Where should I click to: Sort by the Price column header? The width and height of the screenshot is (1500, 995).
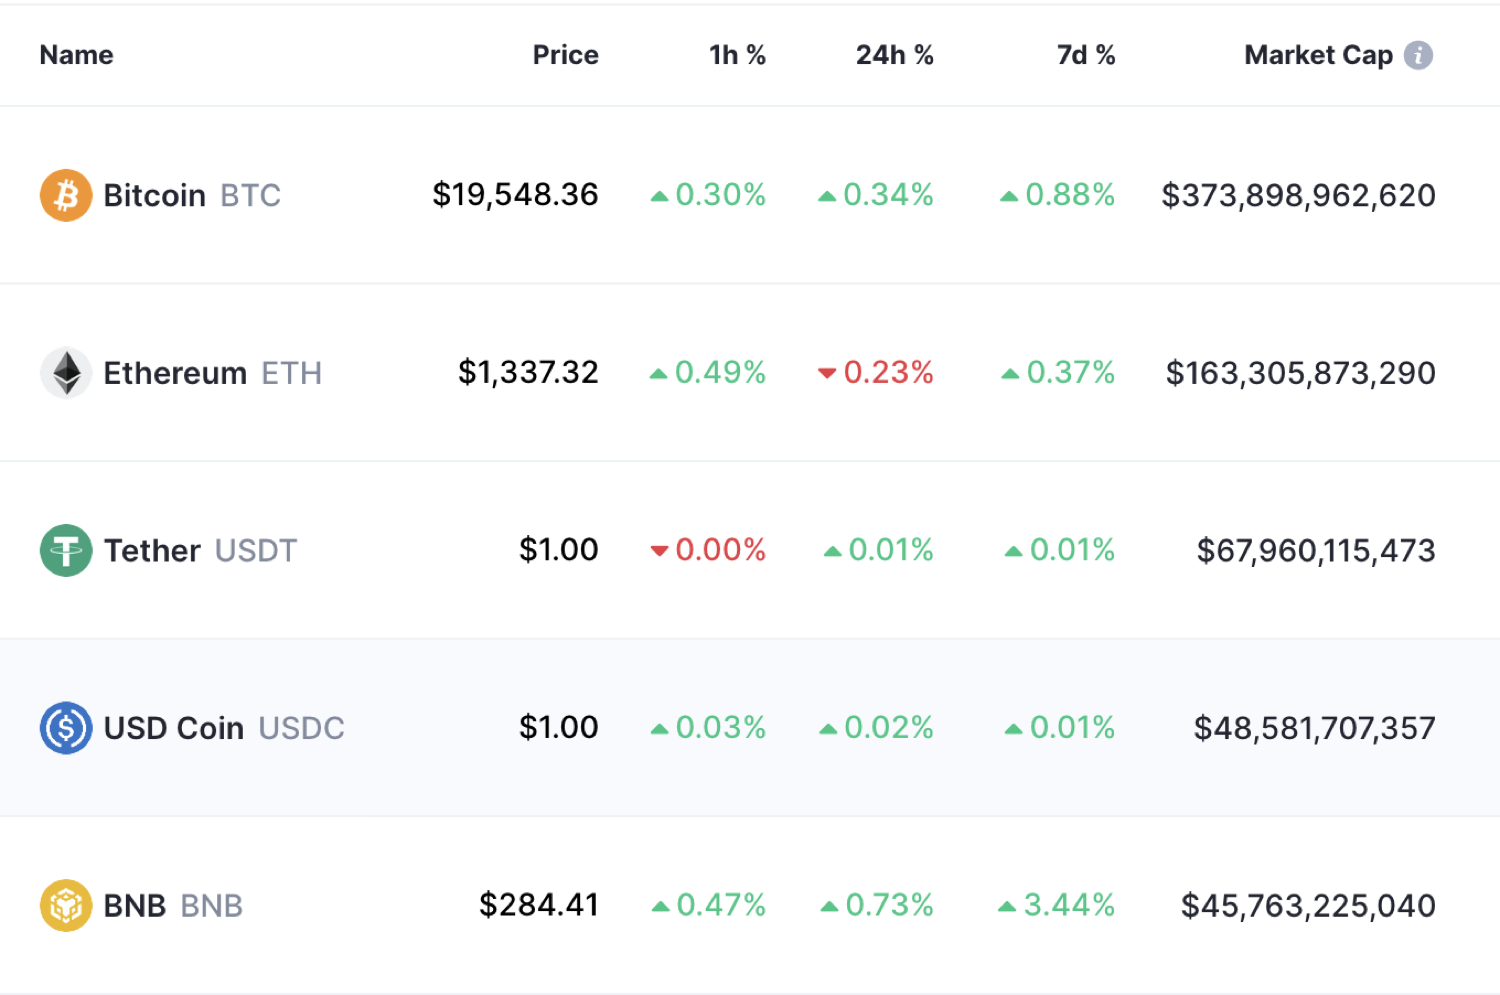pos(565,55)
